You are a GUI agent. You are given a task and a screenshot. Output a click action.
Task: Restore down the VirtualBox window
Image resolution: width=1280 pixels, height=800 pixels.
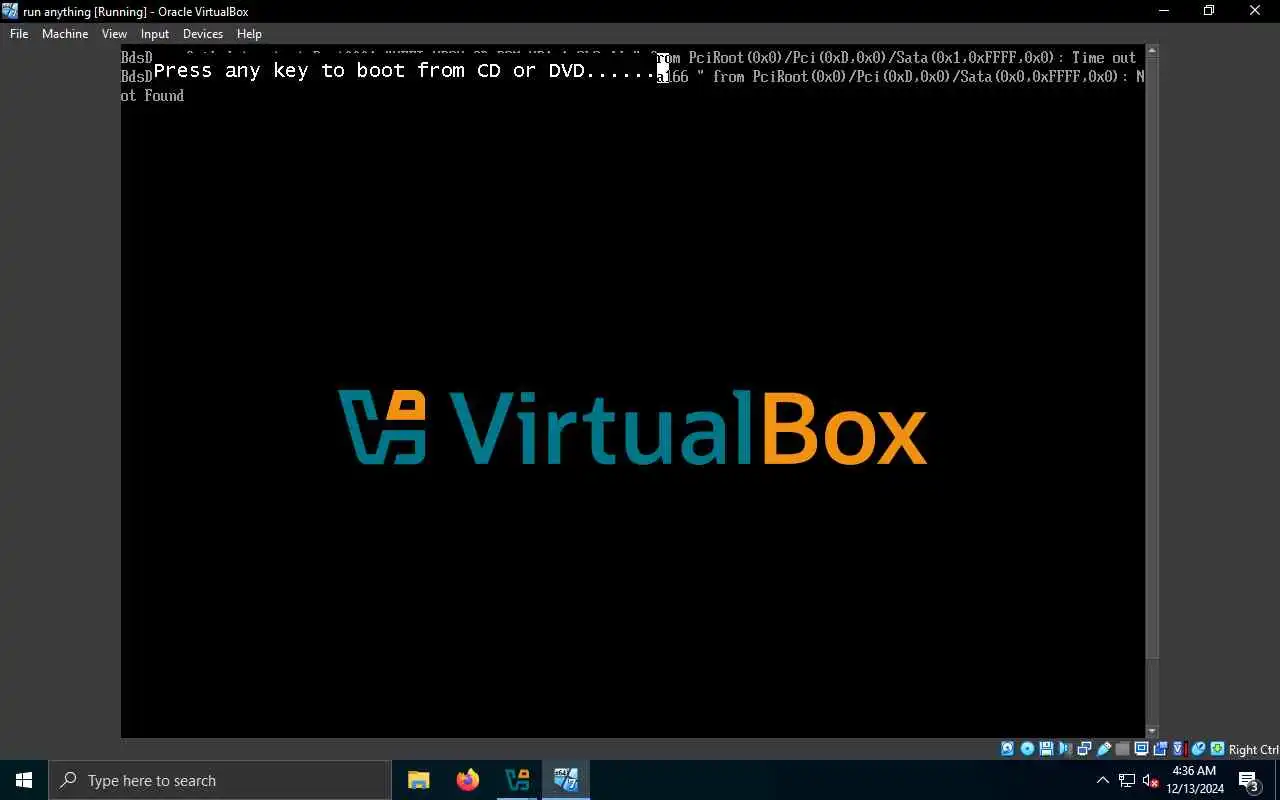1209,11
